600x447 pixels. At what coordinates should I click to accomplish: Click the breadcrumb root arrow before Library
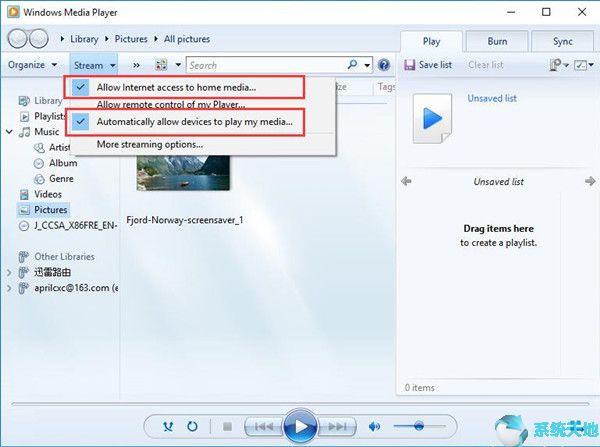point(62,39)
